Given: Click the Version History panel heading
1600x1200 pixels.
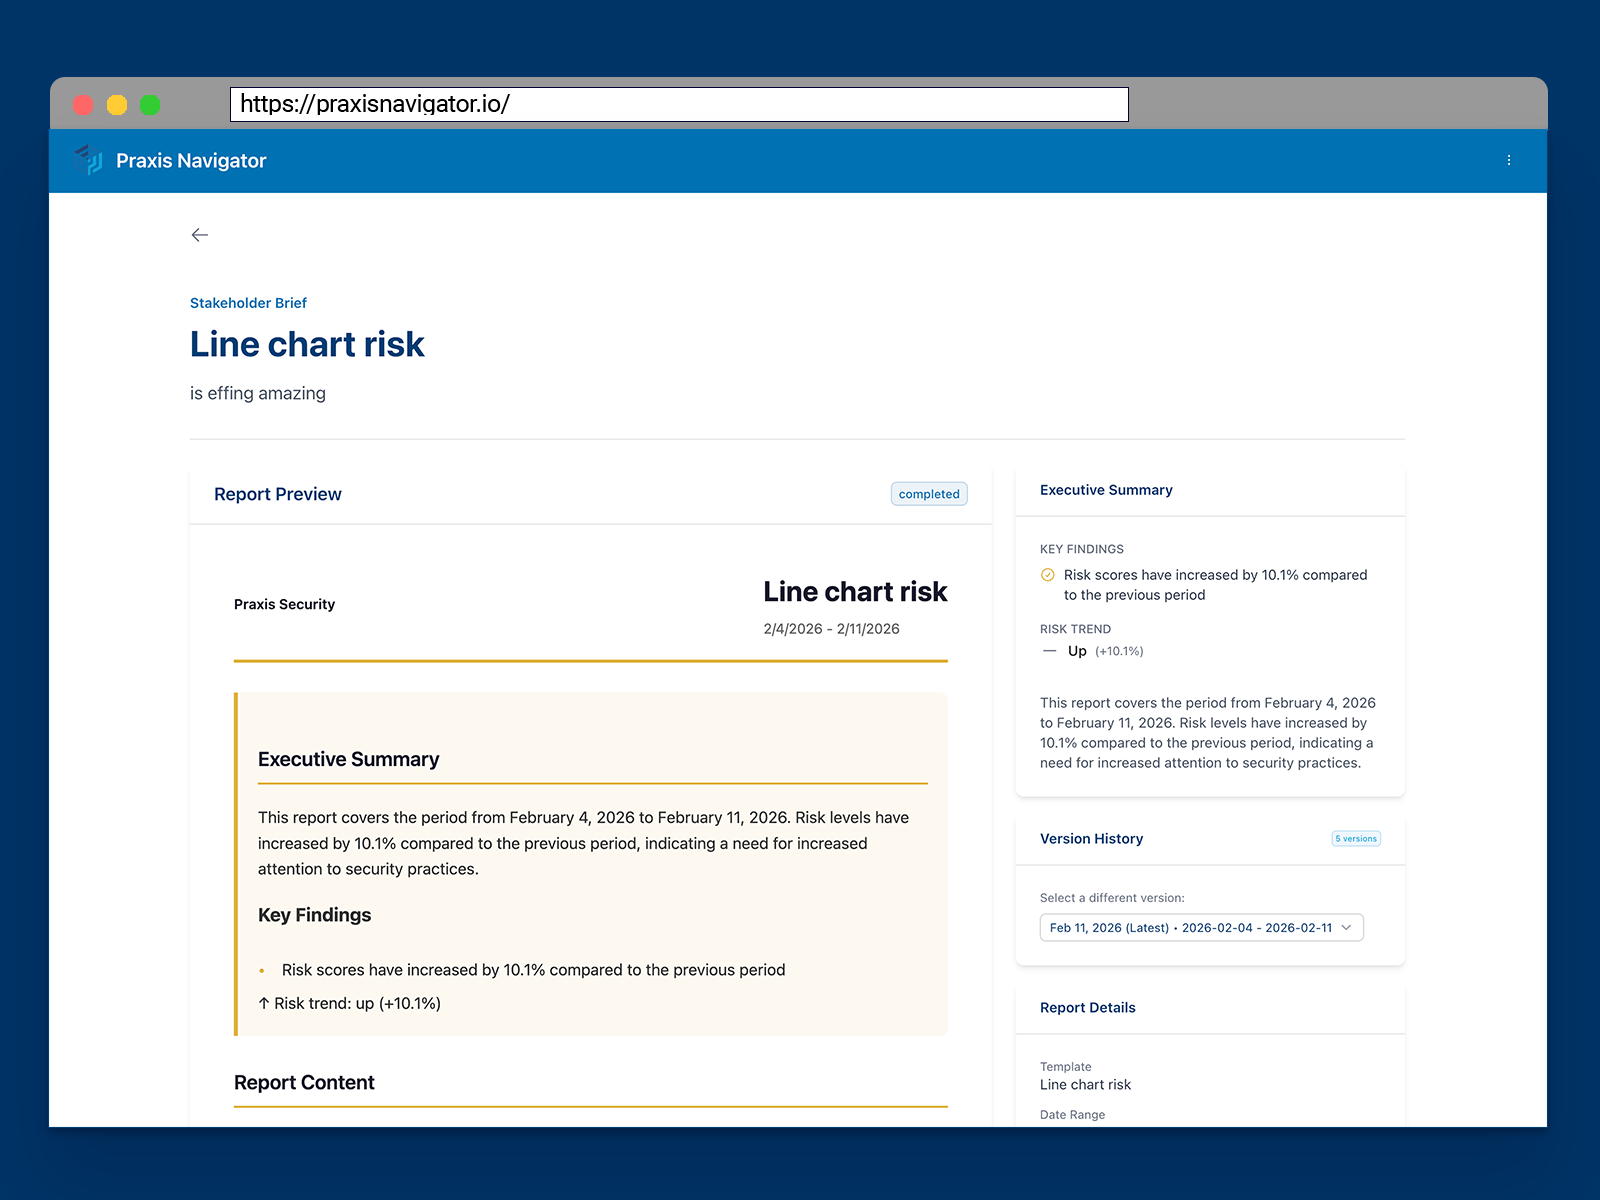Looking at the screenshot, I should pos(1091,838).
